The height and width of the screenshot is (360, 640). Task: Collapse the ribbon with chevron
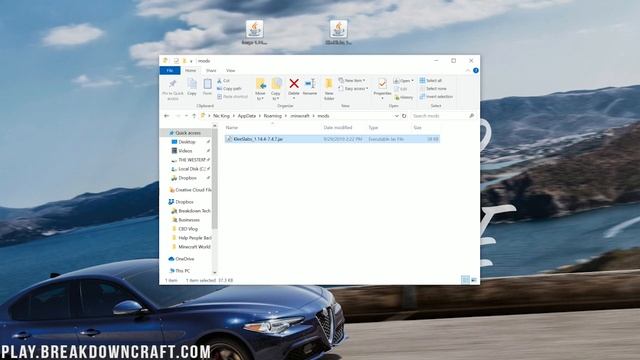(468, 71)
